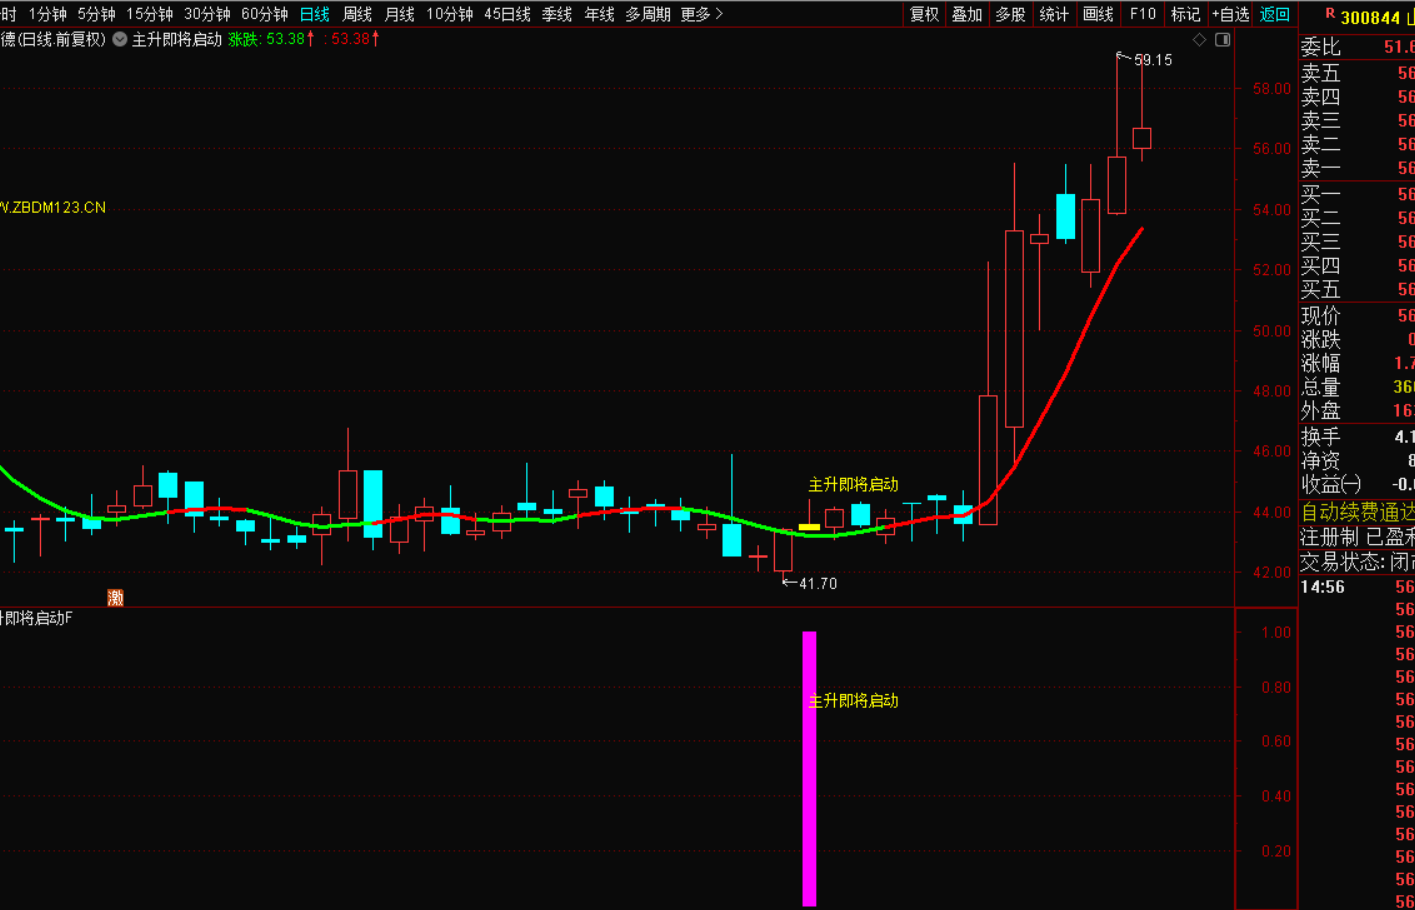Open the 统计 statistics tool
Viewport: 1415px width, 910px height.
coord(1053,14)
